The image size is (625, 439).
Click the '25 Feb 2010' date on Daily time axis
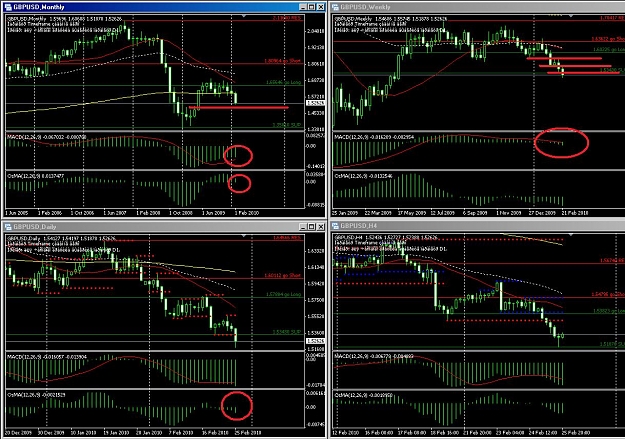pos(248,433)
